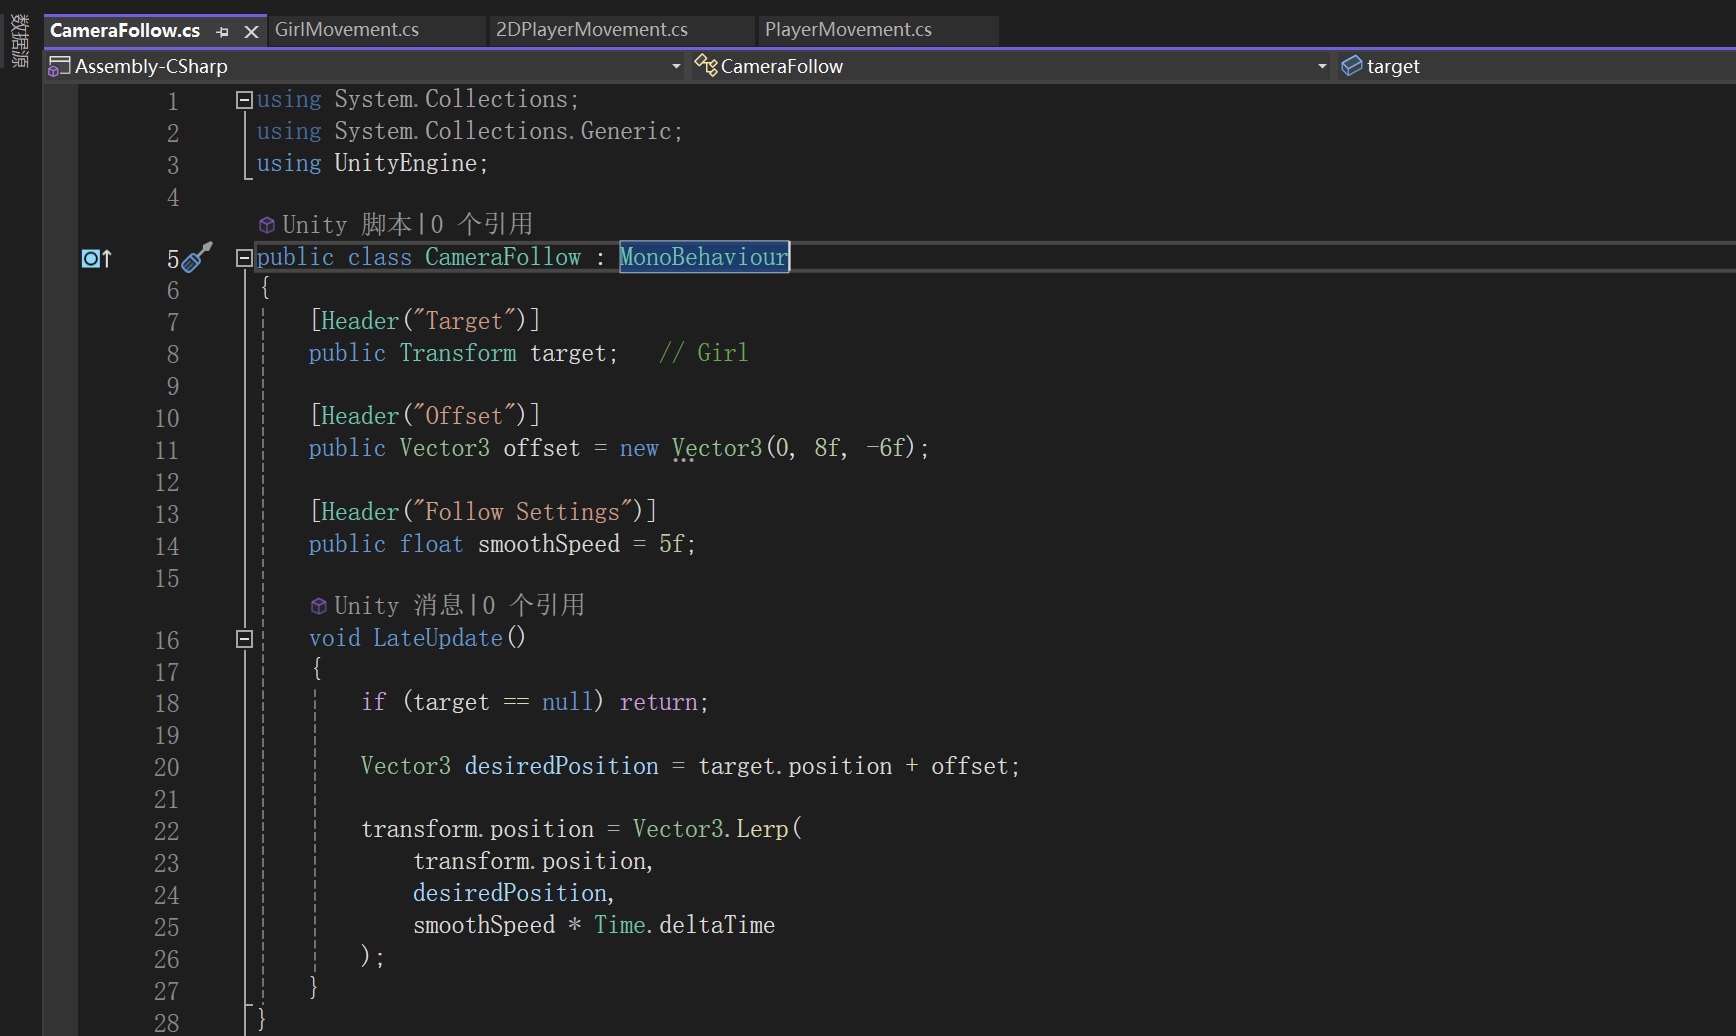Click the Unity message CodeLens icon above LateUpdate
Viewport: 1736px width, 1036px height.
pyautogui.click(x=319, y=606)
